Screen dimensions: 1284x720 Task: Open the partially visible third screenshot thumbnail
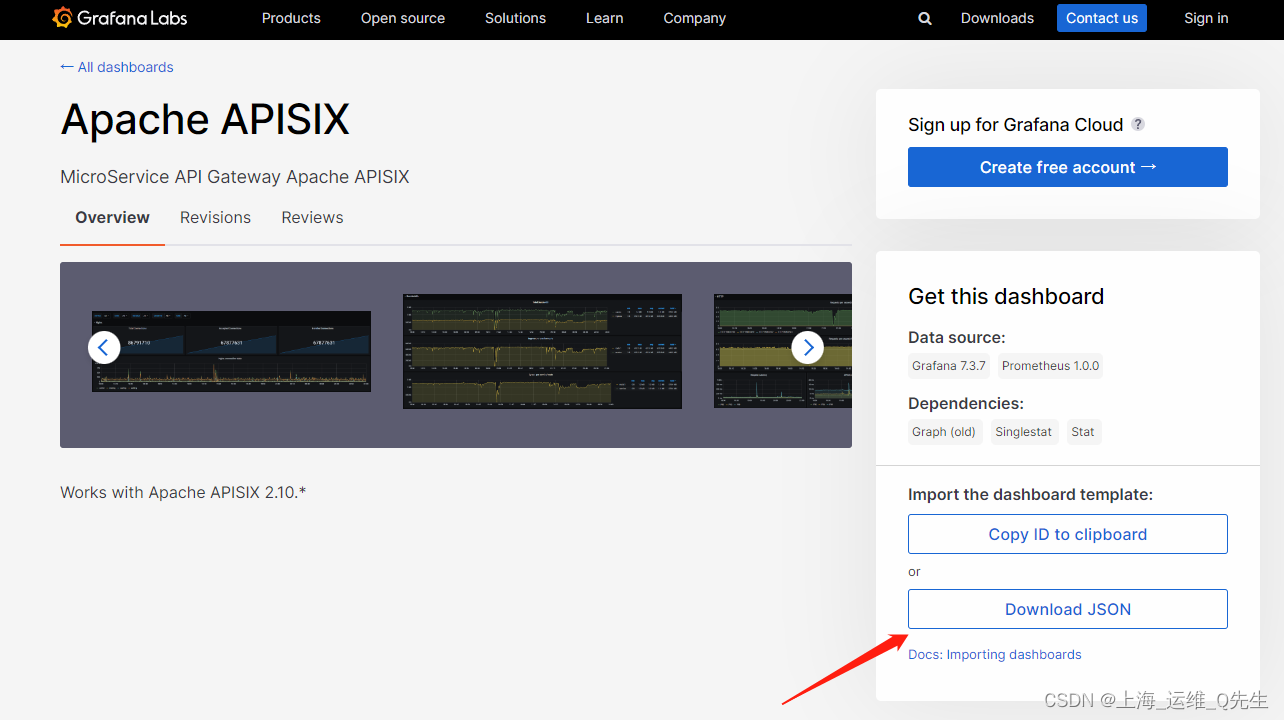coord(783,351)
